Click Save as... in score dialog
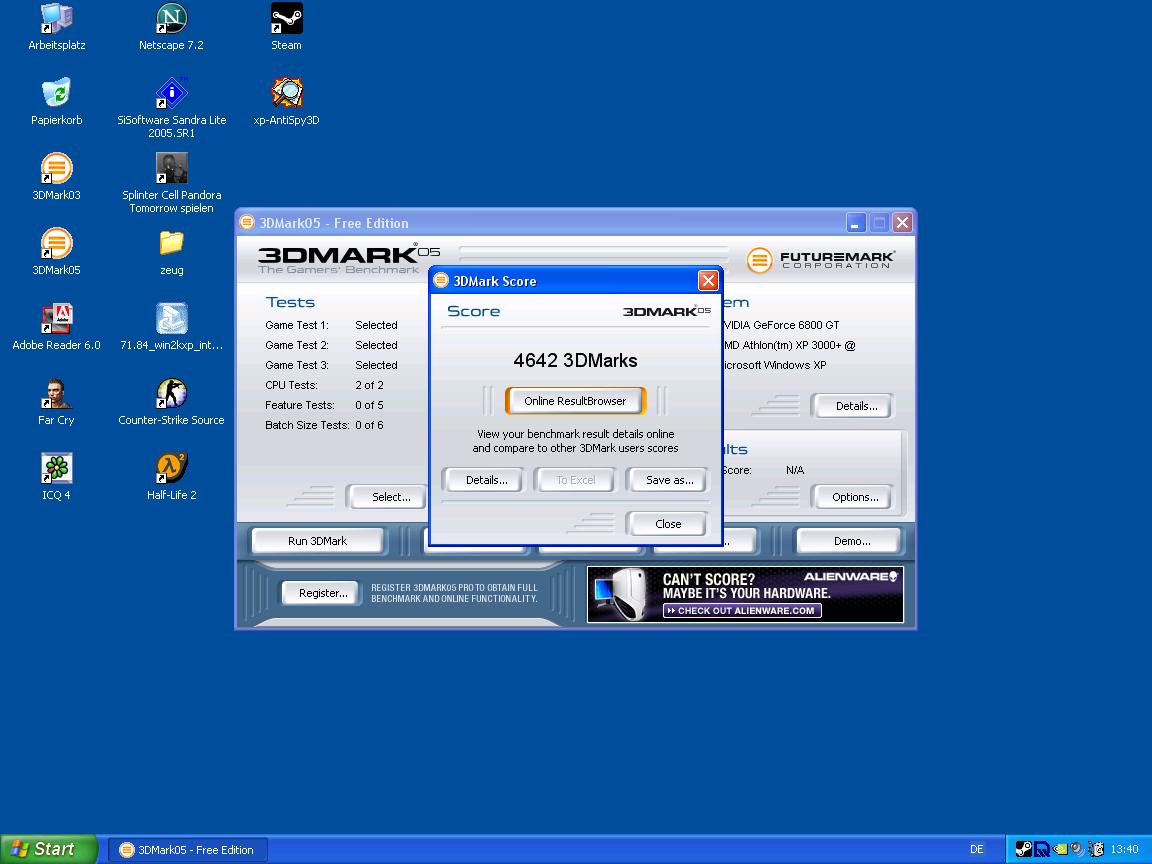The image size is (1152, 864). click(x=669, y=480)
